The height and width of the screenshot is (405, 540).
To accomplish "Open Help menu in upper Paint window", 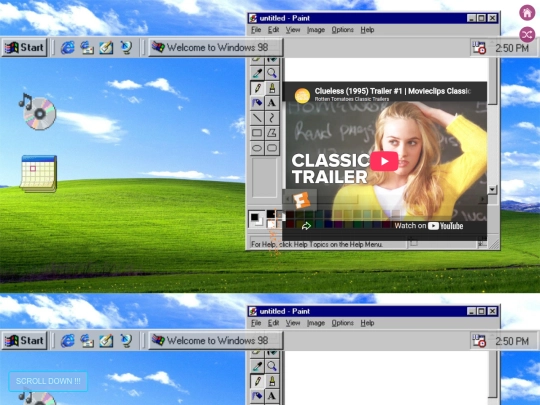I will click(x=367, y=30).
